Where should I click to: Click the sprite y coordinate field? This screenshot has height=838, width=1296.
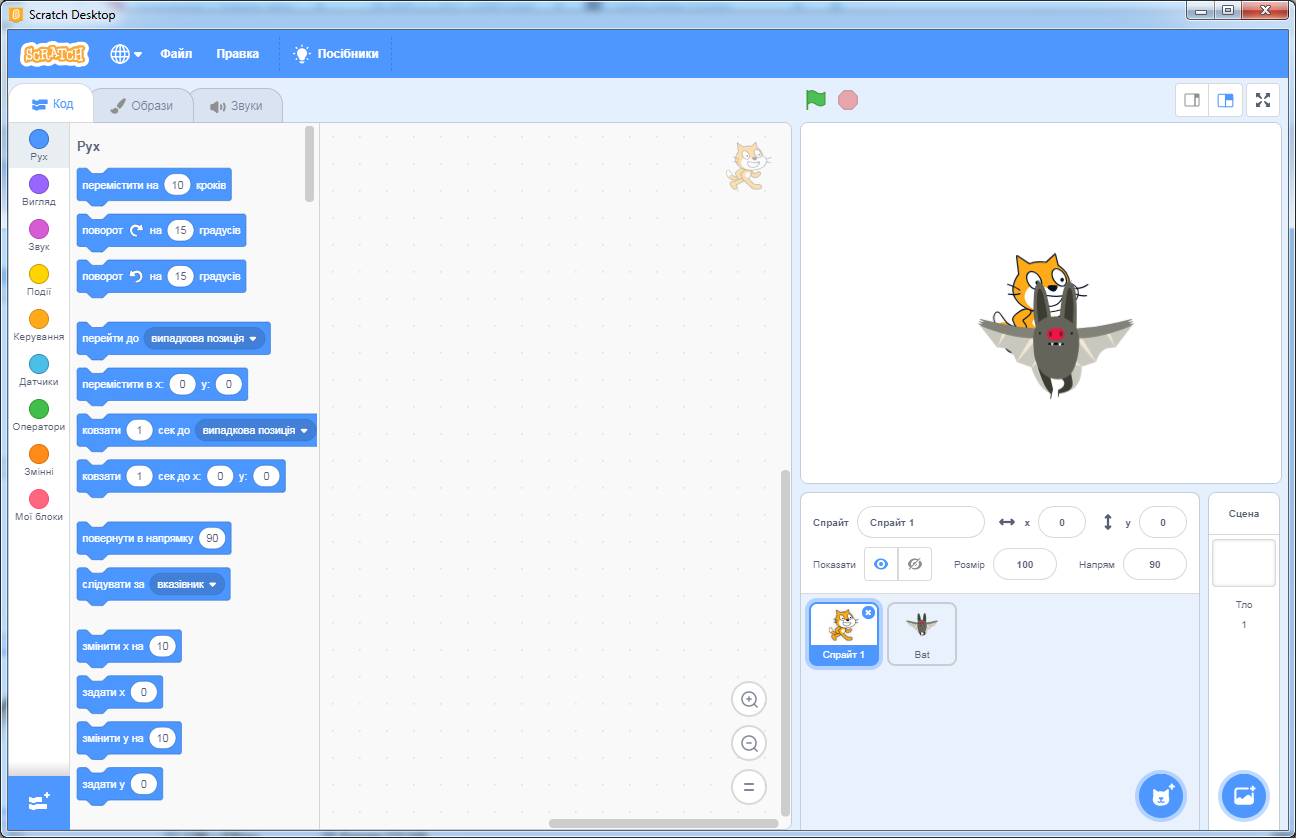1162,522
